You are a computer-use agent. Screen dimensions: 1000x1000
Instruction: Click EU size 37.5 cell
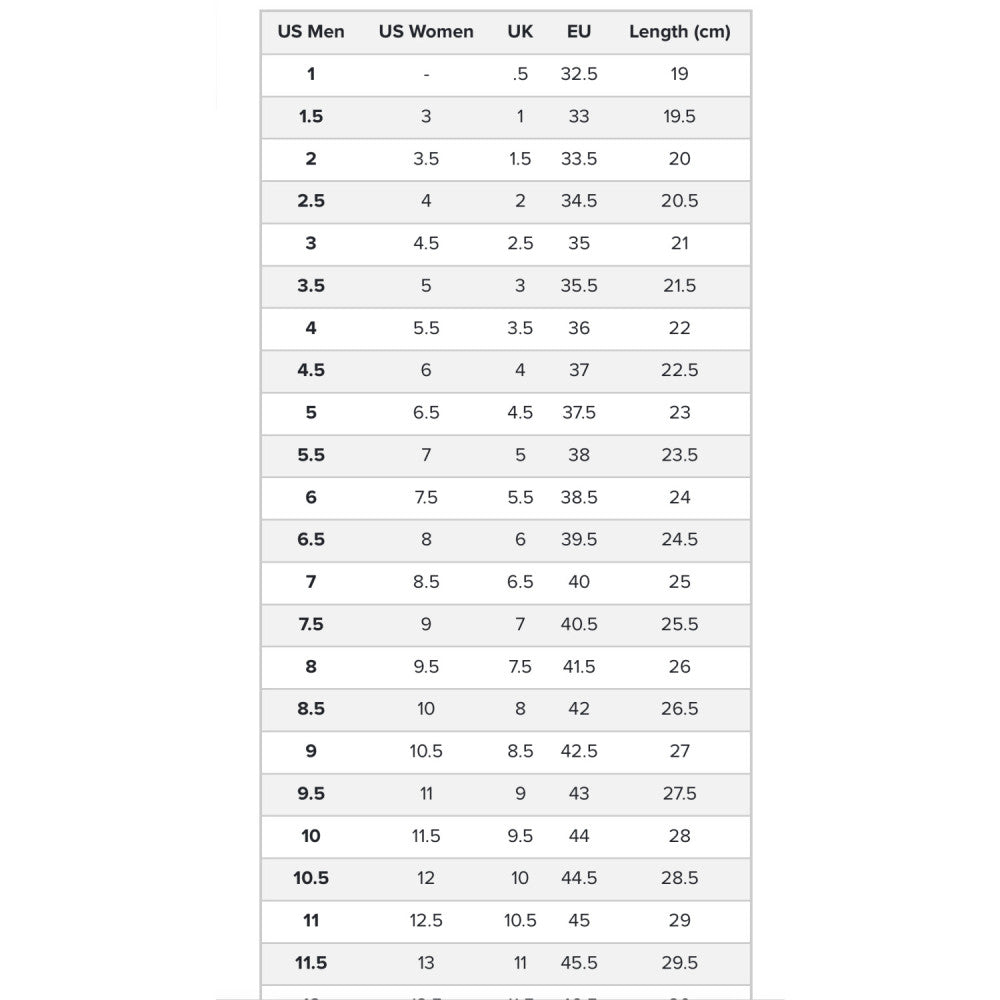(579, 413)
